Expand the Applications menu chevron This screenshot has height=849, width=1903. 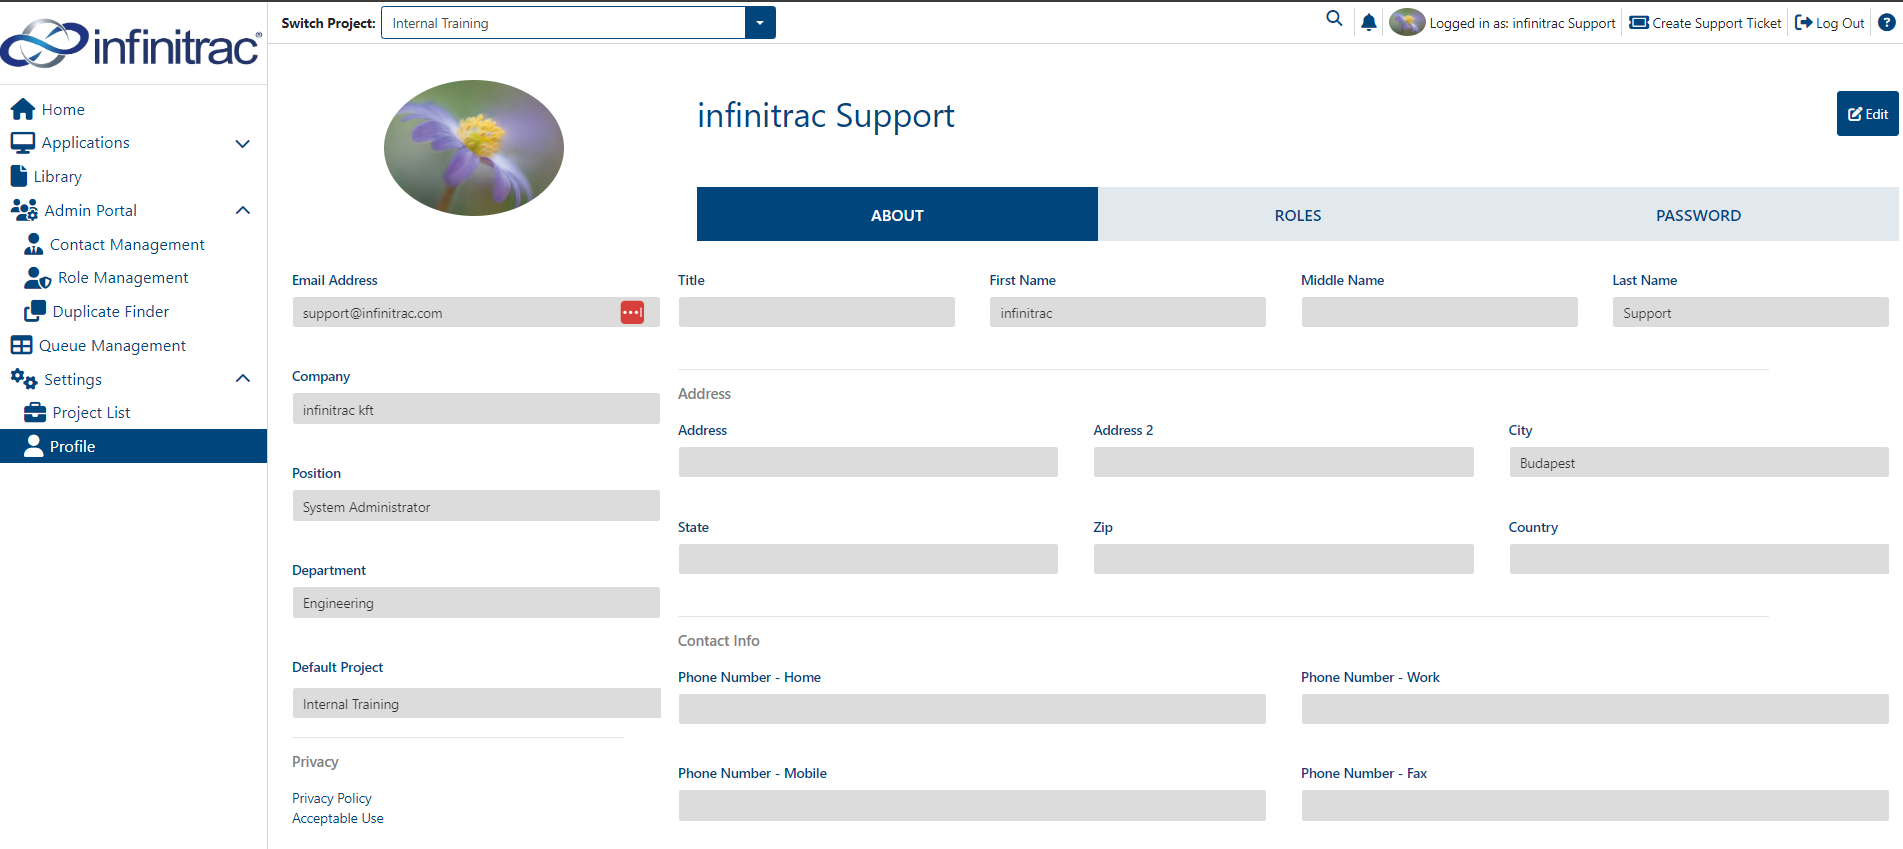pyautogui.click(x=242, y=143)
